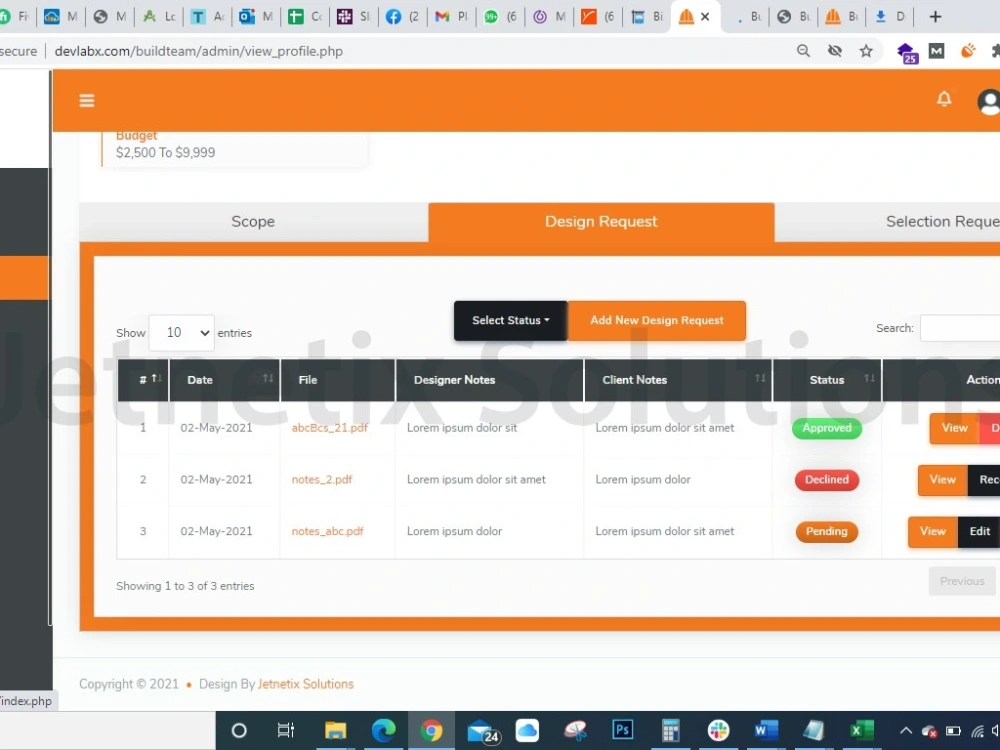The width and height of the screenshot is (1000, 750).
Task: Close the active browser tab
Action: (705, 17)
